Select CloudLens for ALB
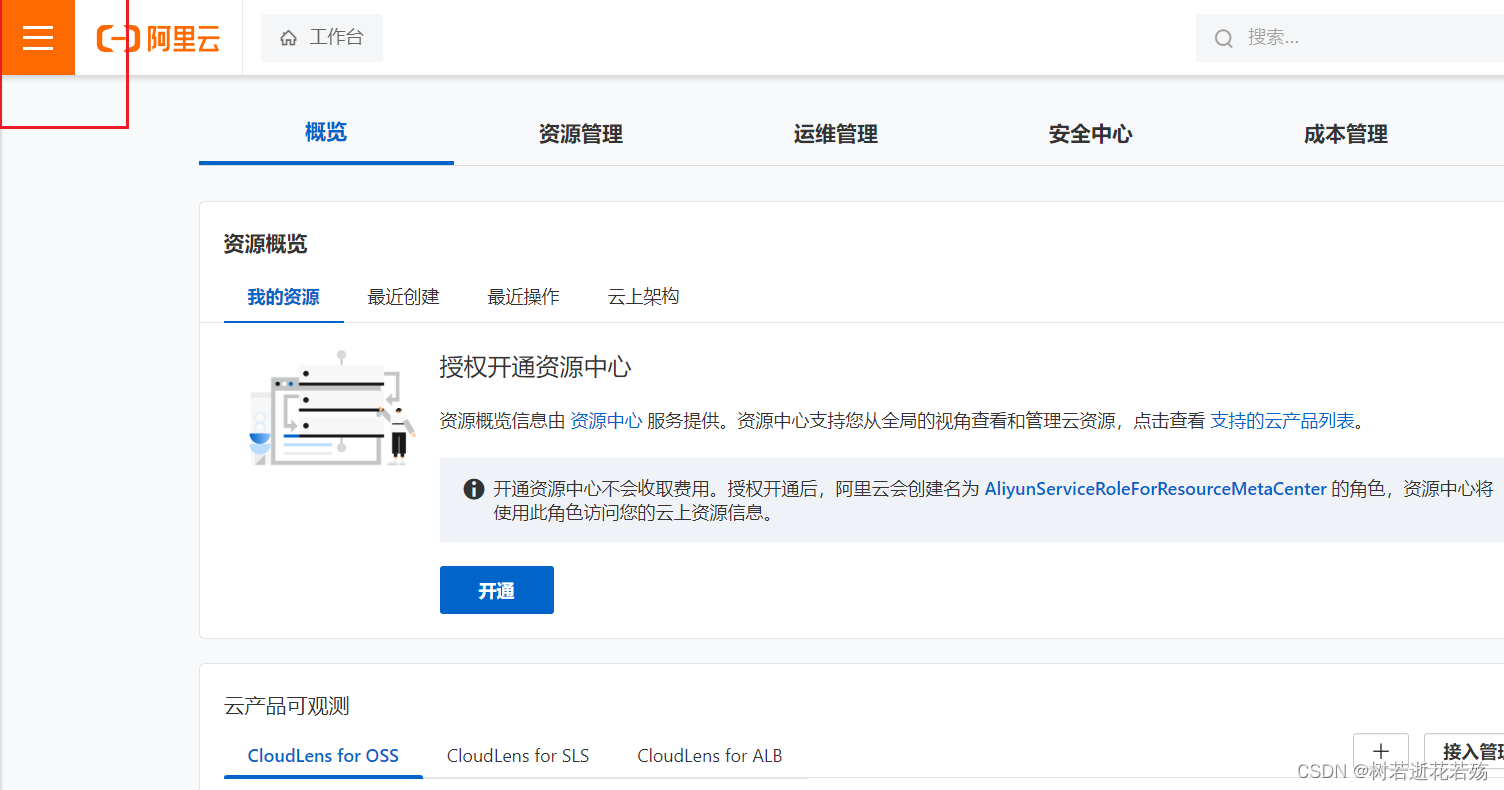Image resolution: width=1504 pixels, height=790 pixels. click(x=709, y=755)
